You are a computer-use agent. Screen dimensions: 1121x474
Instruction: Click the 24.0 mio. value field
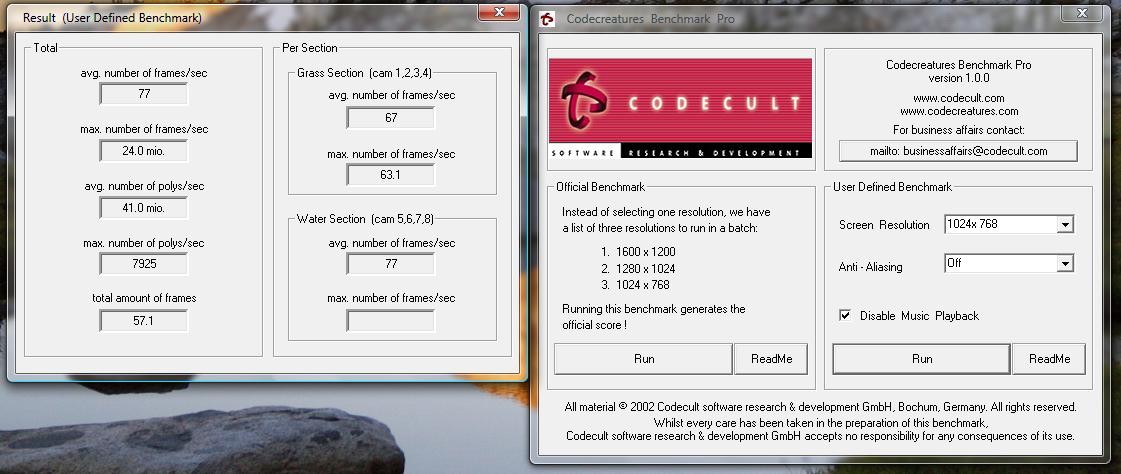144,151
